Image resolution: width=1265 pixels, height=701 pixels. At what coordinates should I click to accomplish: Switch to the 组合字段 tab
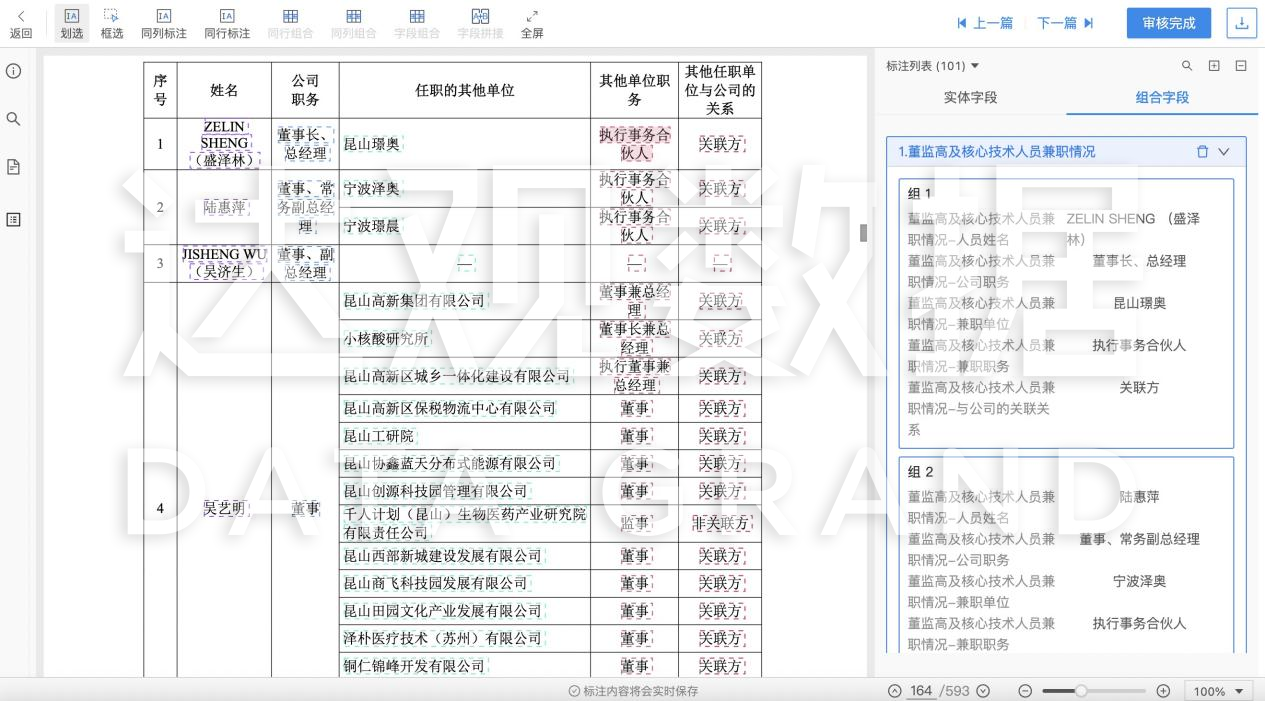pyautogui.click(x=1162, y=97)
